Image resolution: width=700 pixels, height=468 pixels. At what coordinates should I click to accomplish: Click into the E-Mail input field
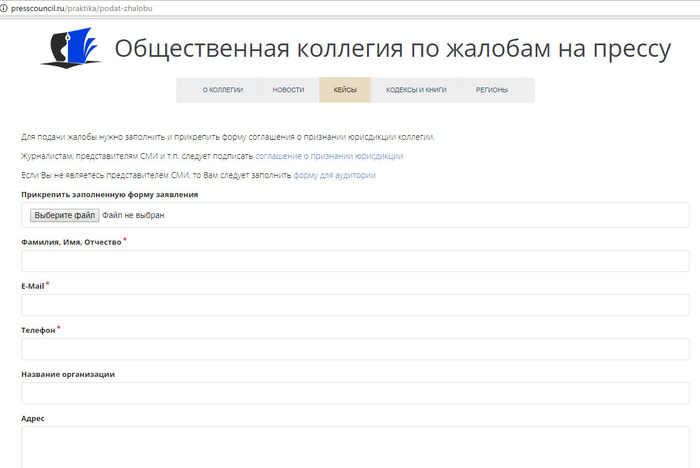(x=355, y=305)
